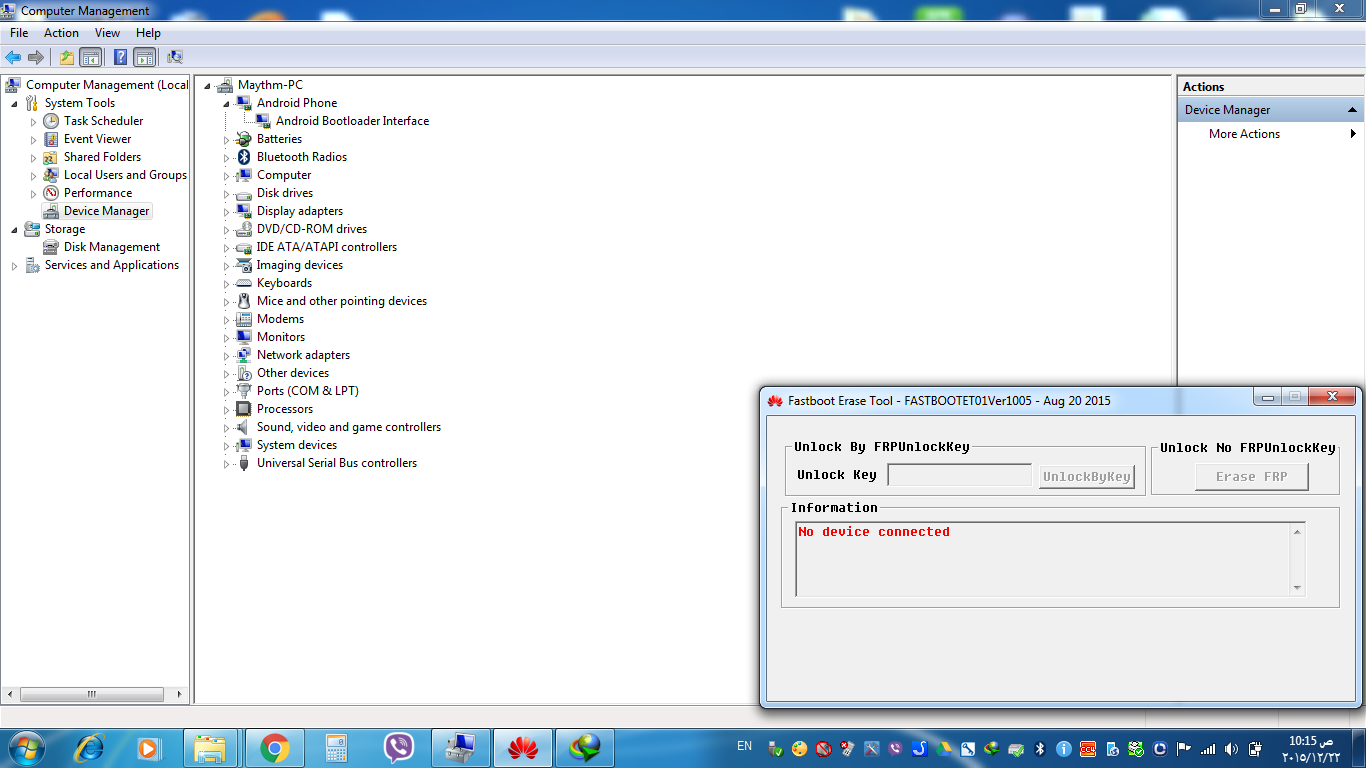Click the Sound, video and game controllers icon
The width and height of the screenshot is (1366, 768).
coord(243,427)
